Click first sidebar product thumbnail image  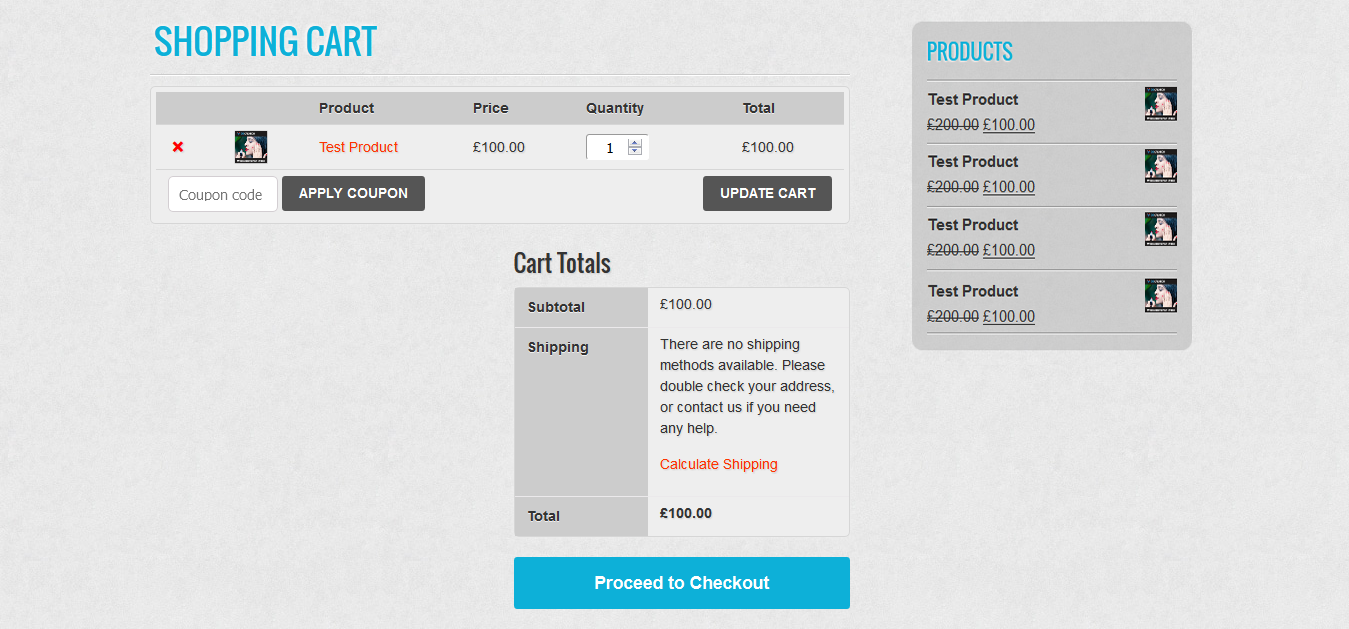point(1161,104)
